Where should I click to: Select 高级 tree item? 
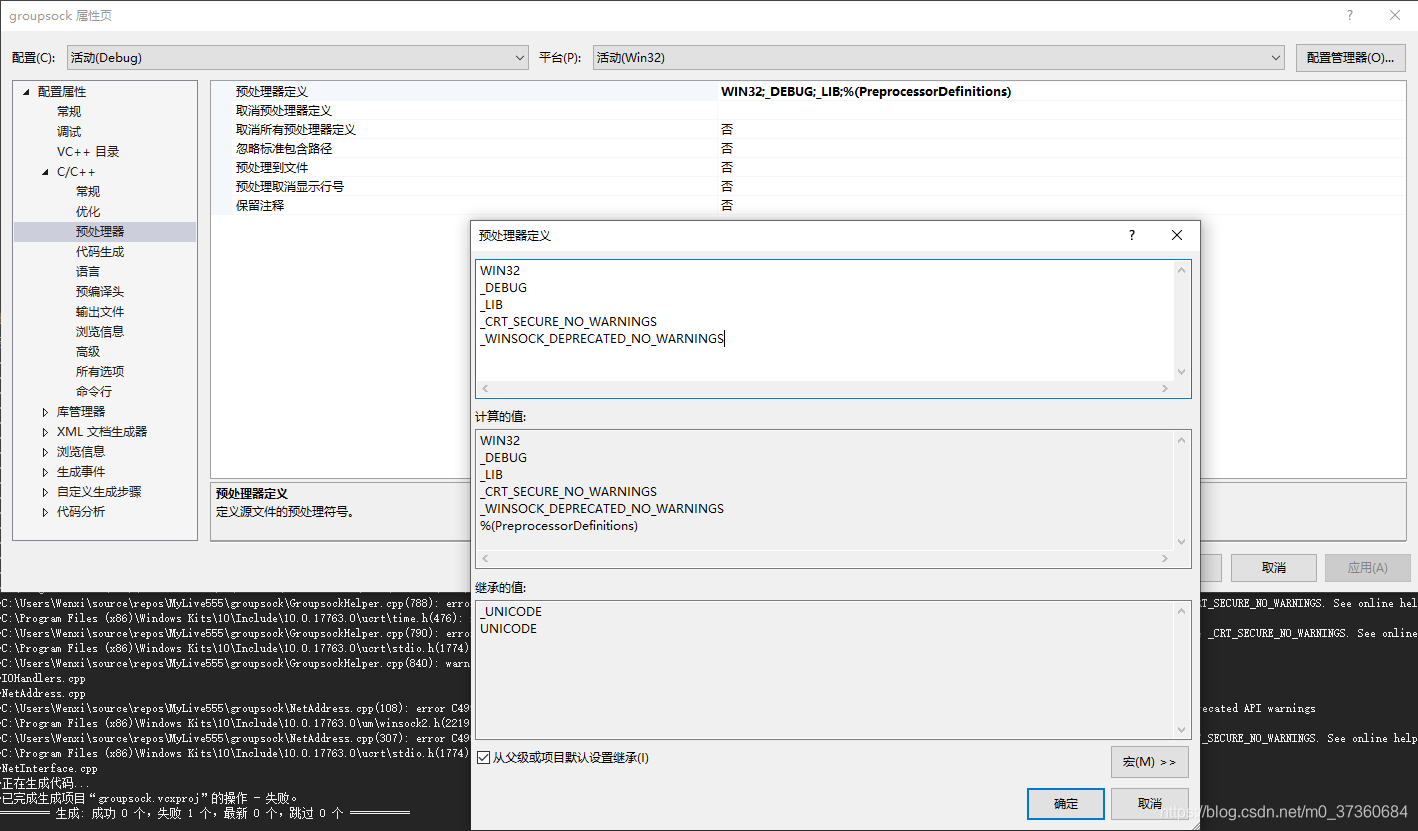point(88,352)
